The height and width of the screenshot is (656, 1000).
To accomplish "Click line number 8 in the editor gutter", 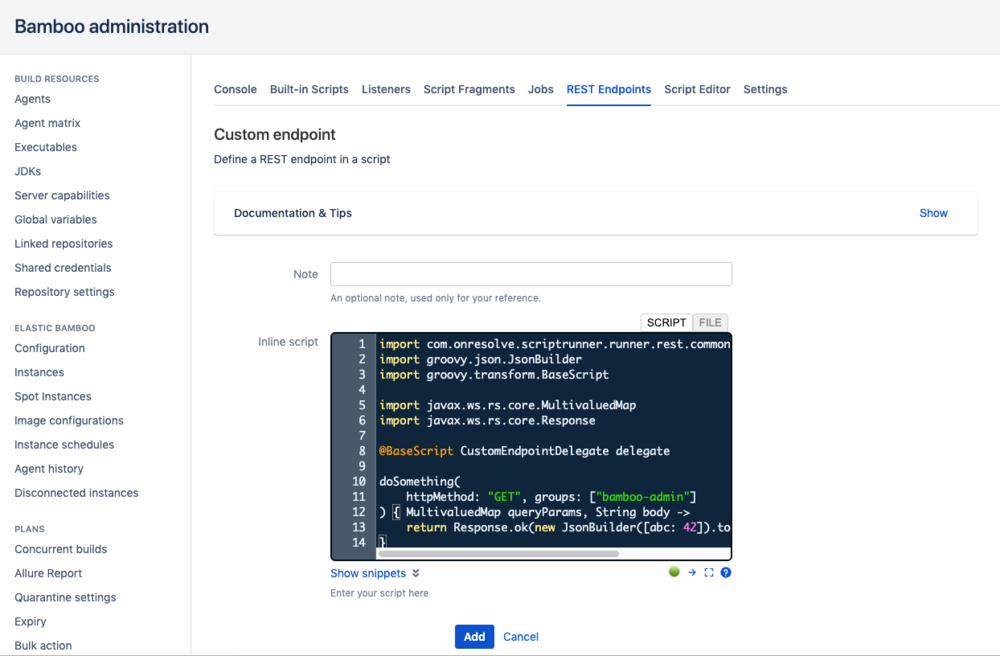I will pos(362,451).
